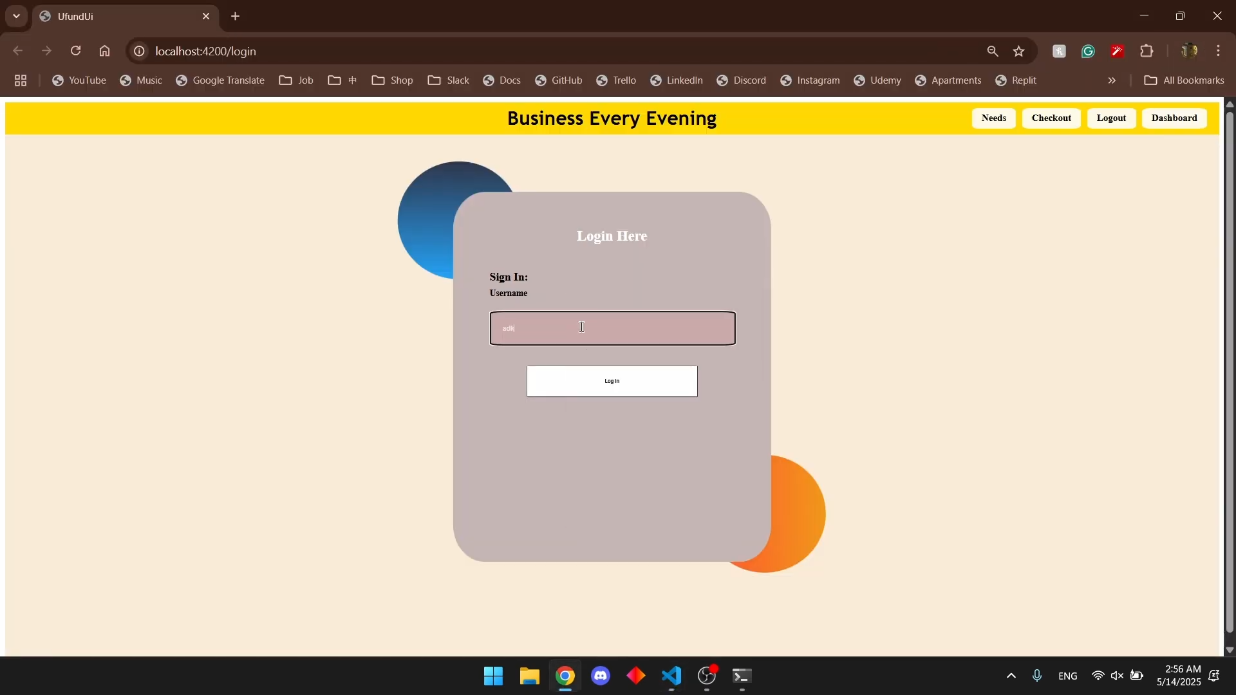The image size is (1236, 695).
Task: Reload the page with refresh icon
Action: coord(75,51)
